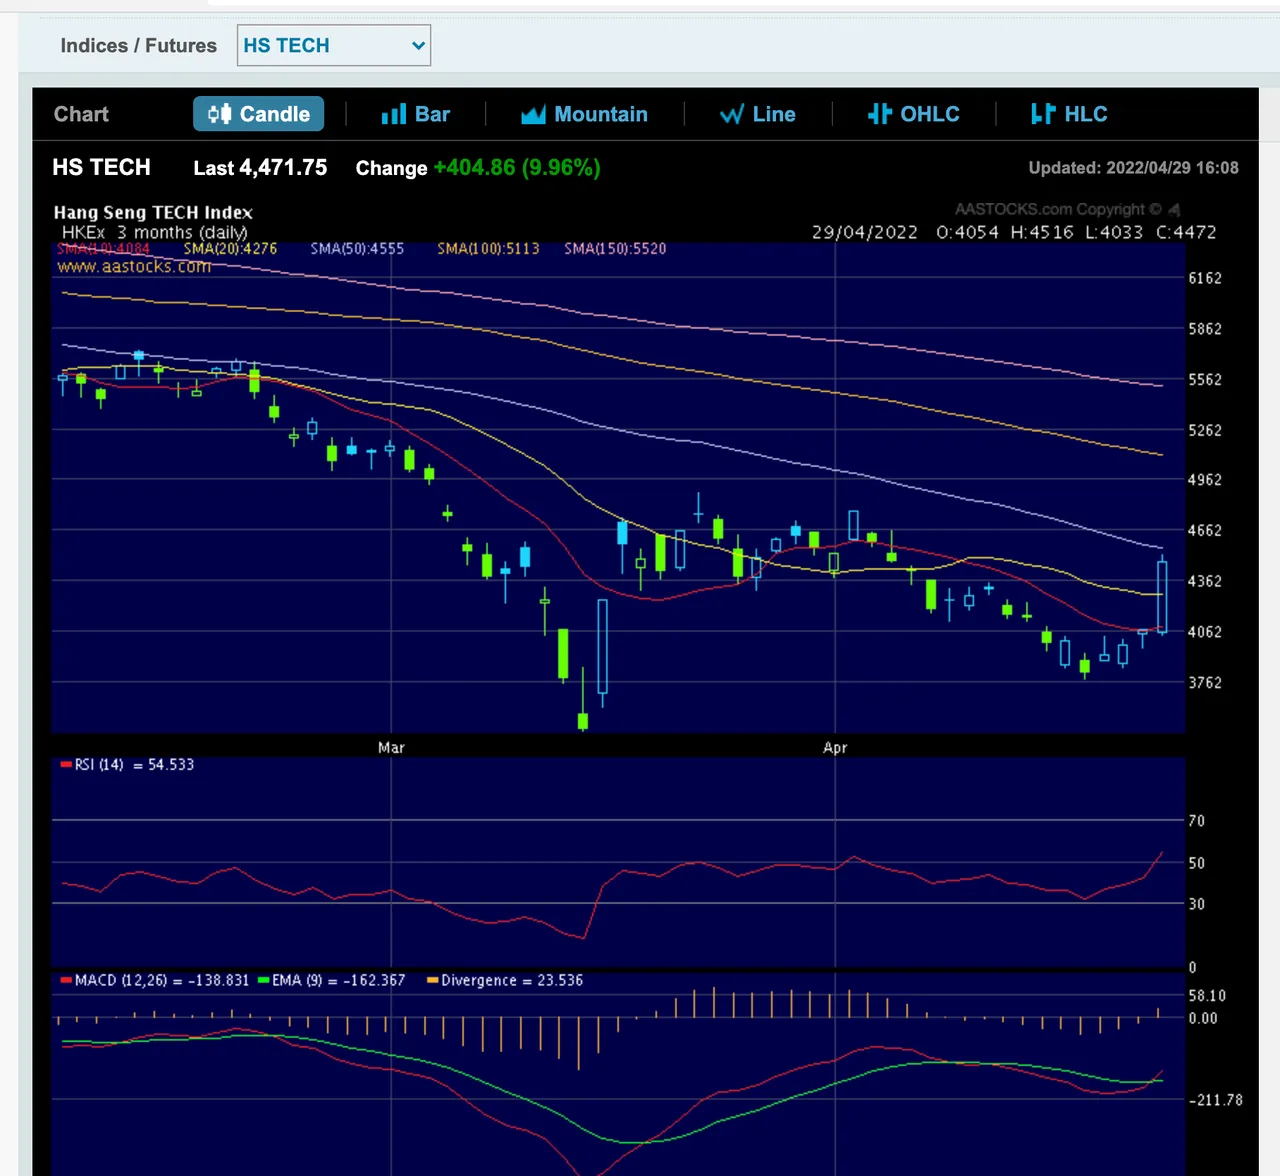This screenshot has height=1176, width=1280.
Task: Click the EMA (9) = -162.367 label
Action: pos(331,980)
